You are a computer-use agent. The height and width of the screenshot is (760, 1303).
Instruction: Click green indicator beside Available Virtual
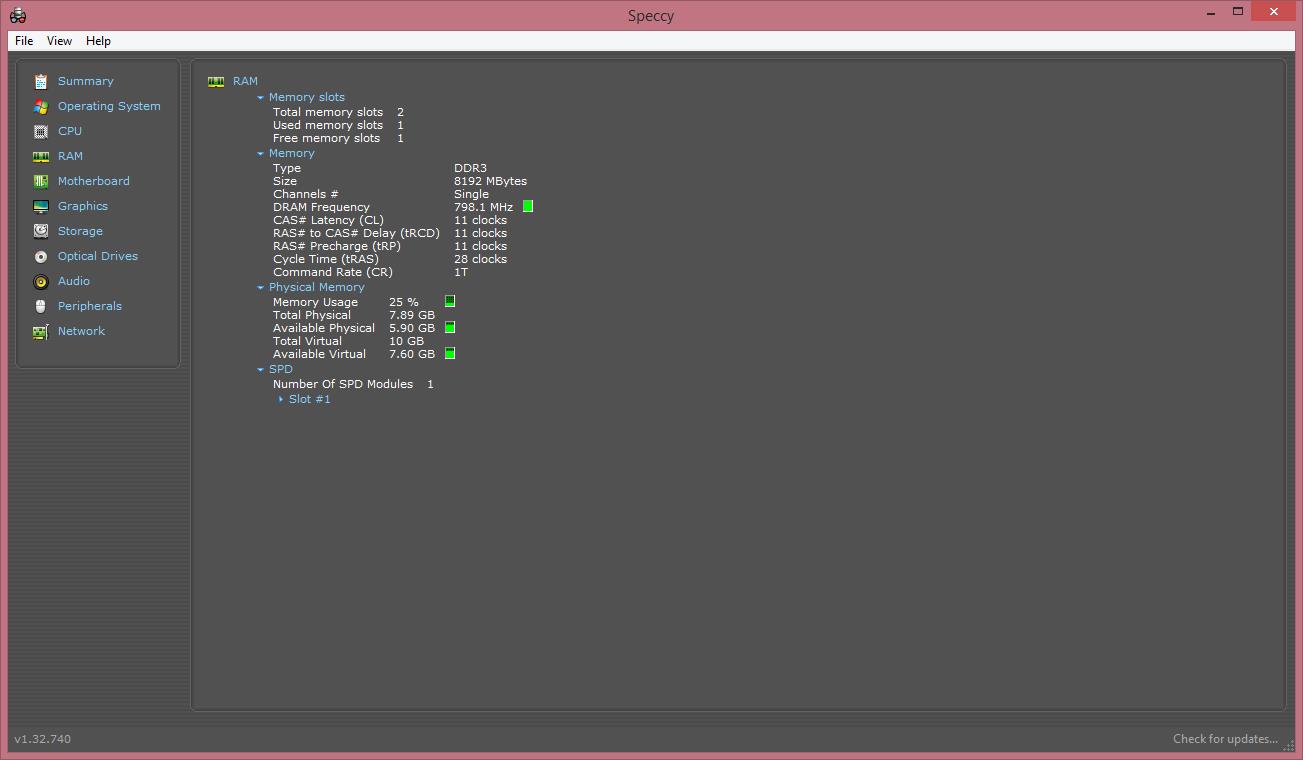pyautogui.click(x=450, y=353)
